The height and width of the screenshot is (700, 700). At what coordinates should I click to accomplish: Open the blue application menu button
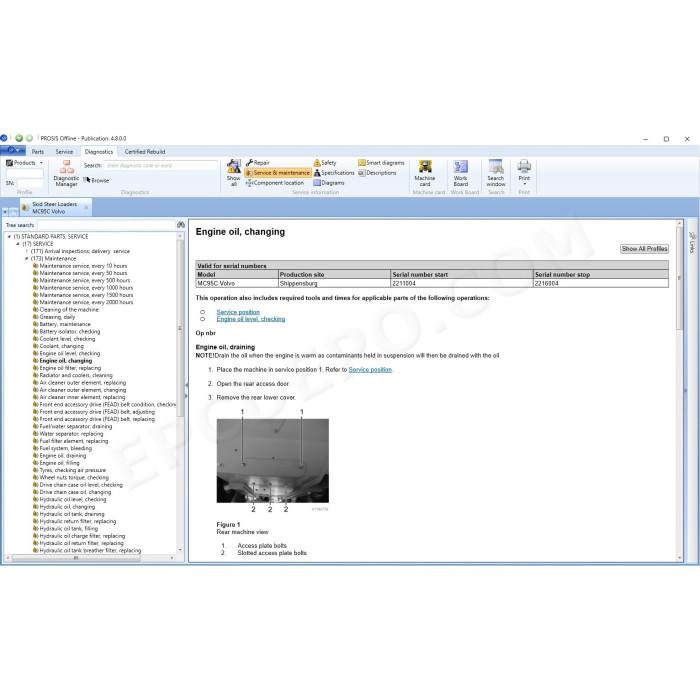13,150
